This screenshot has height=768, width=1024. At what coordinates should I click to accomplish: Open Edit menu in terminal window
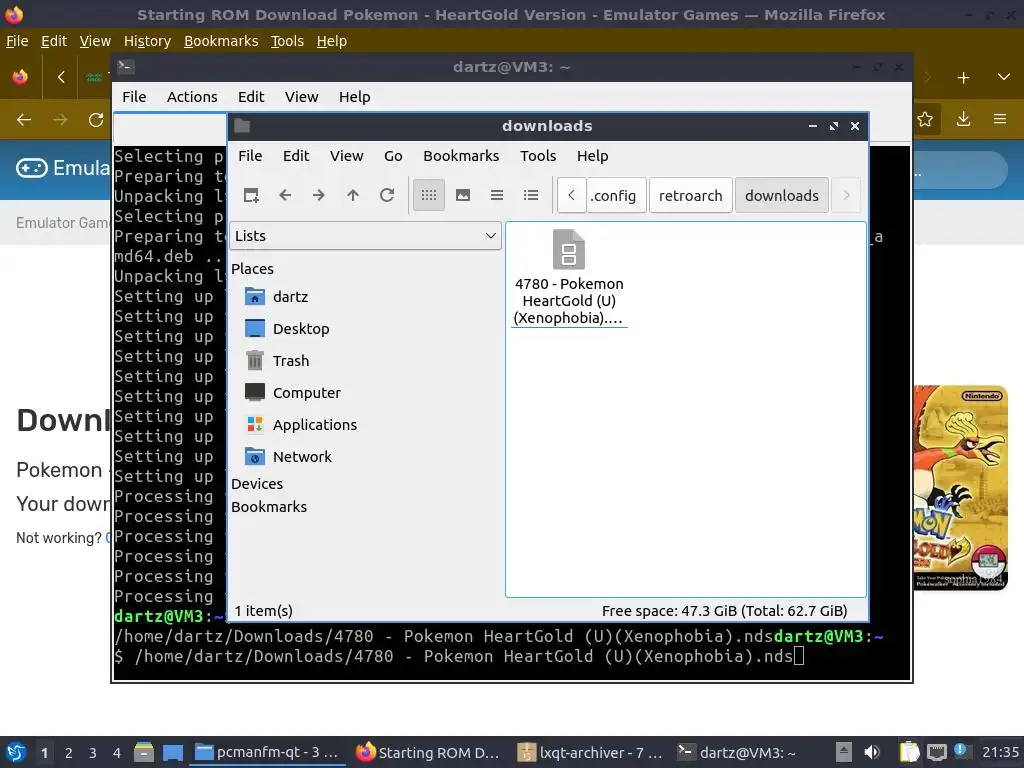251,97
